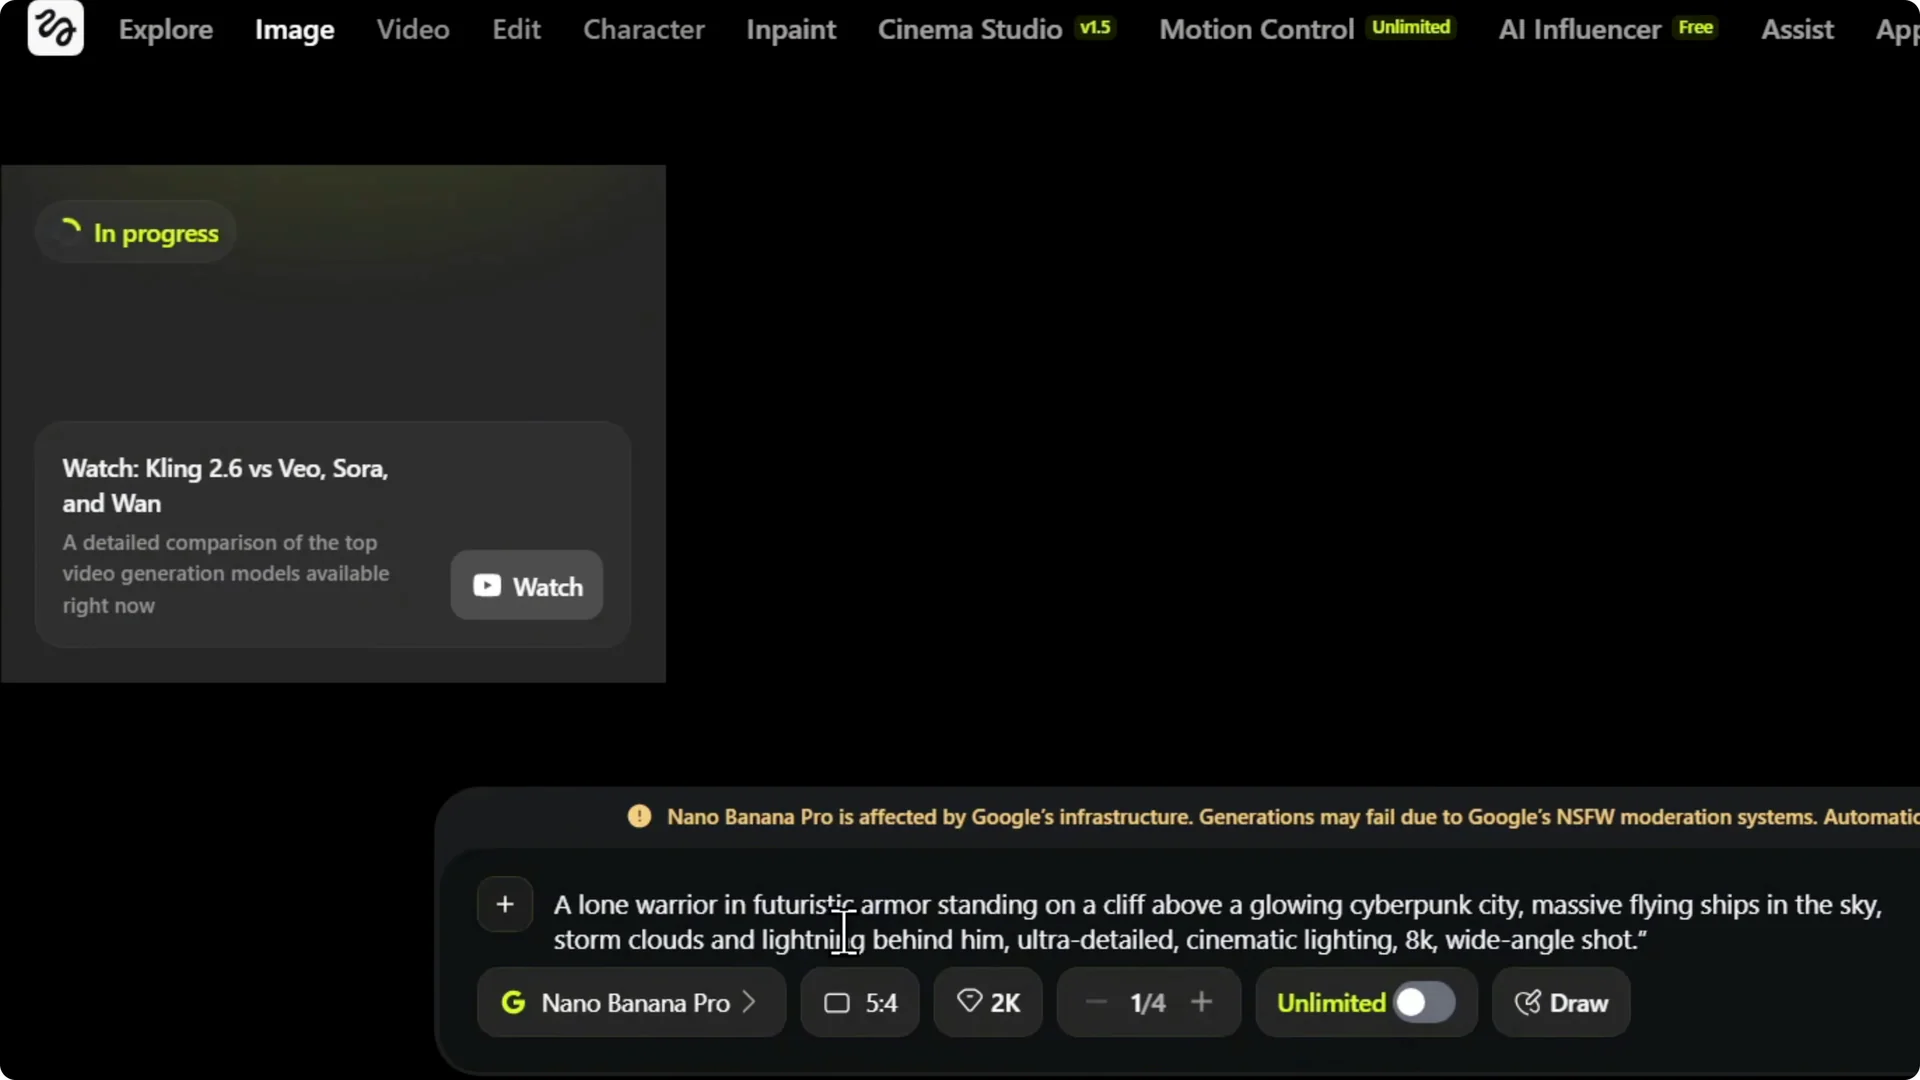Screen dimensions: 1920x1080
Task: Open the Kling 2.6 vs Veo comparison link
Action: pyautogui.click(x=225, y=485)
